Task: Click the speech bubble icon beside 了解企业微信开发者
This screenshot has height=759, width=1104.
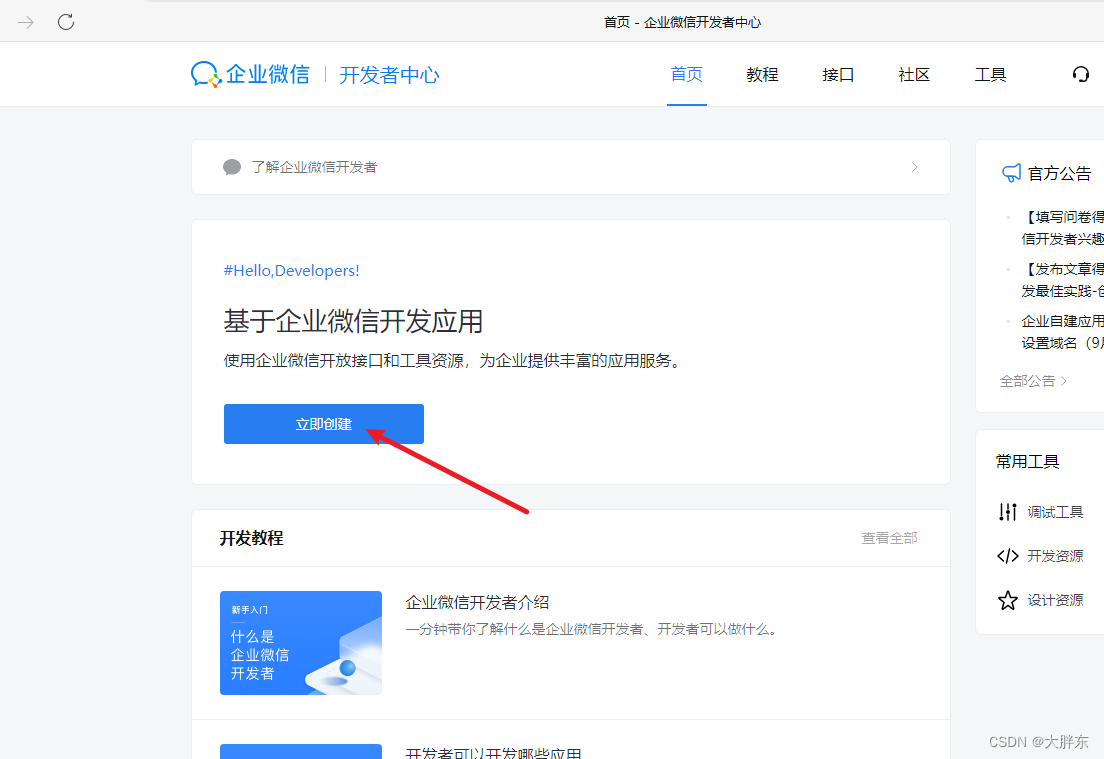Action: [x=232, y=167]
